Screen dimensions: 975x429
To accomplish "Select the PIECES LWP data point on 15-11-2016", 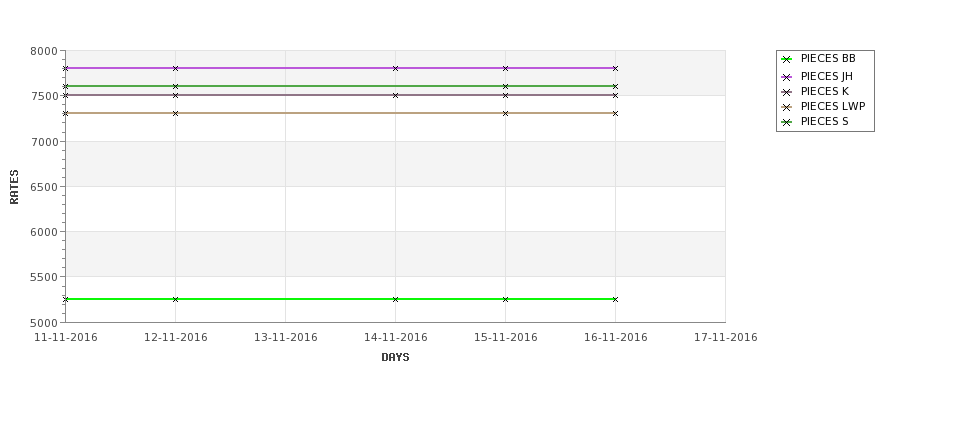I will point(506,113).
